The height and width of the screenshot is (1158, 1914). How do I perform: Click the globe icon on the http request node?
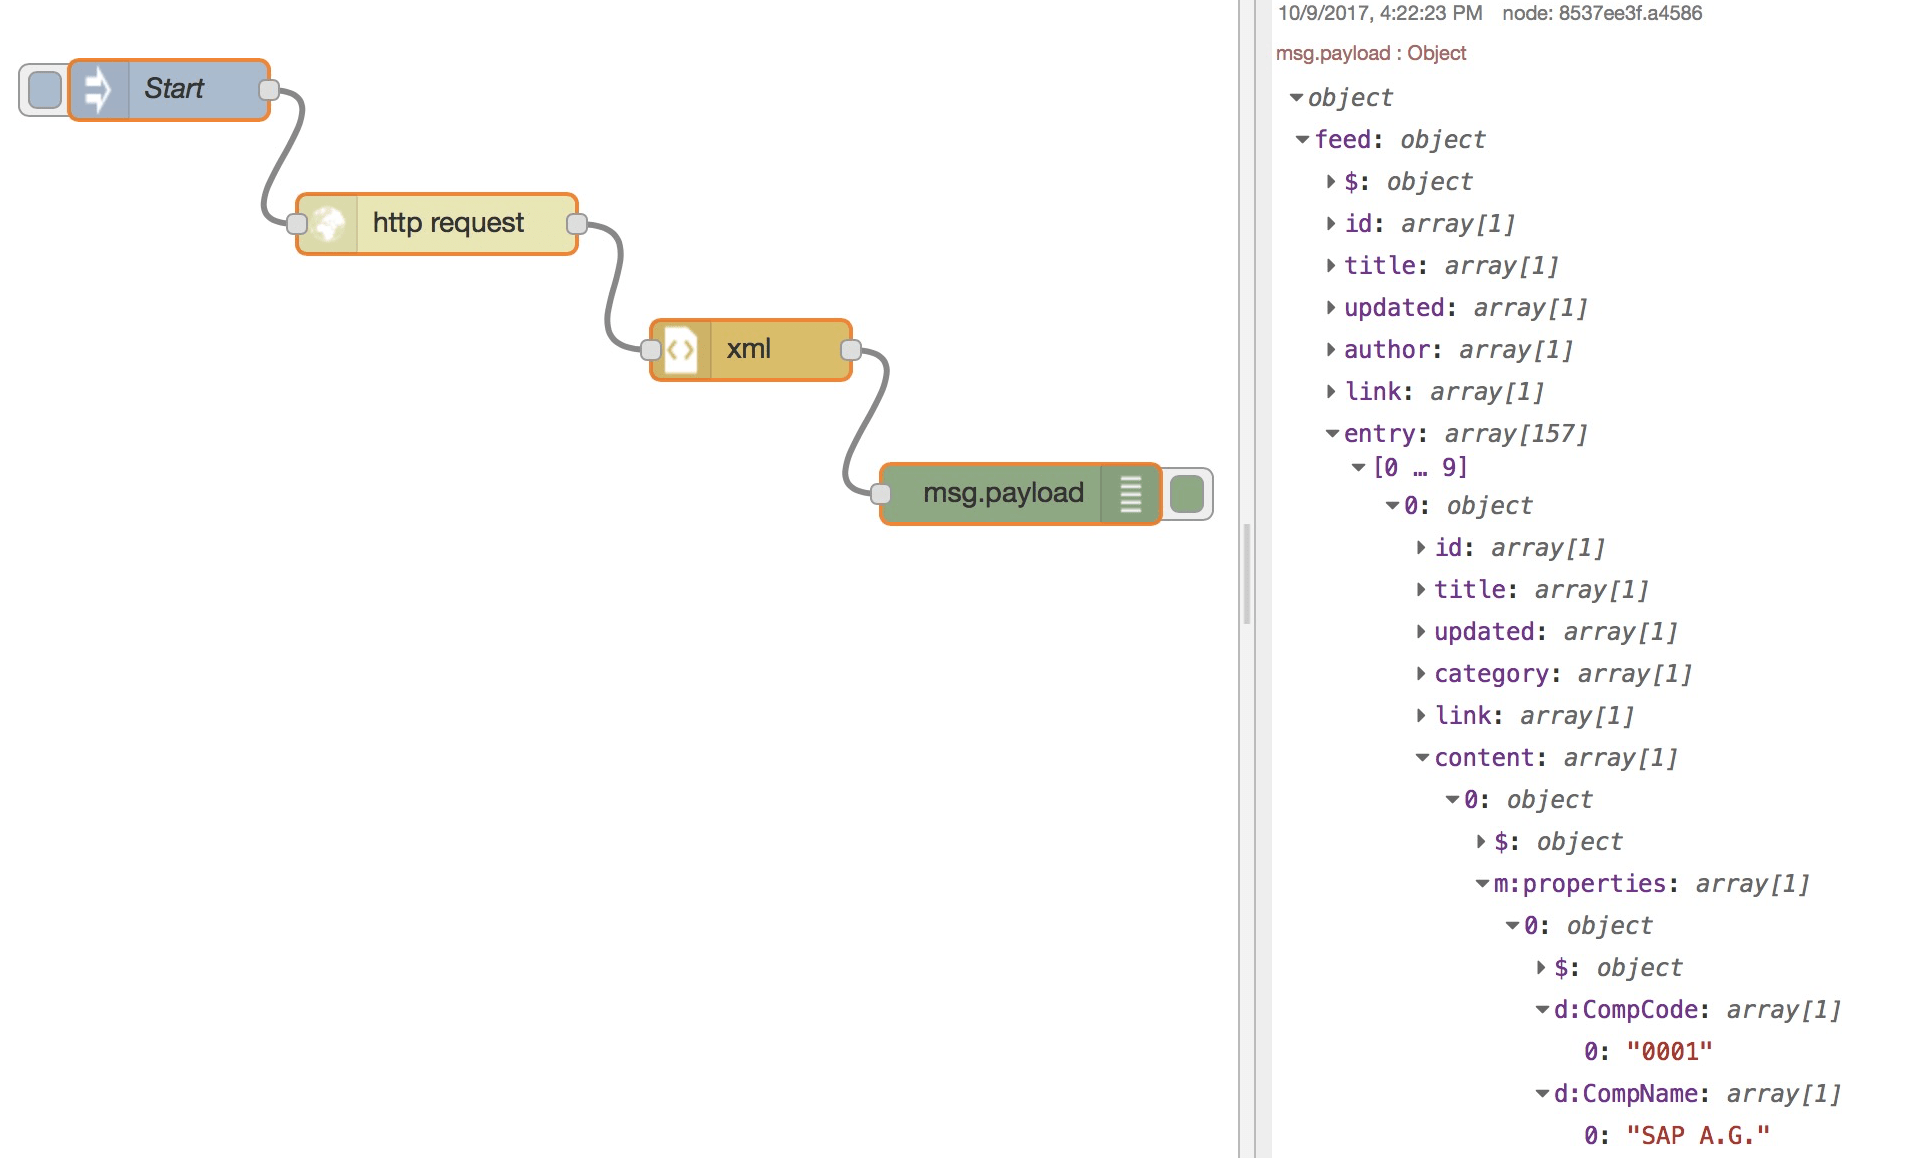coord(327,223)
